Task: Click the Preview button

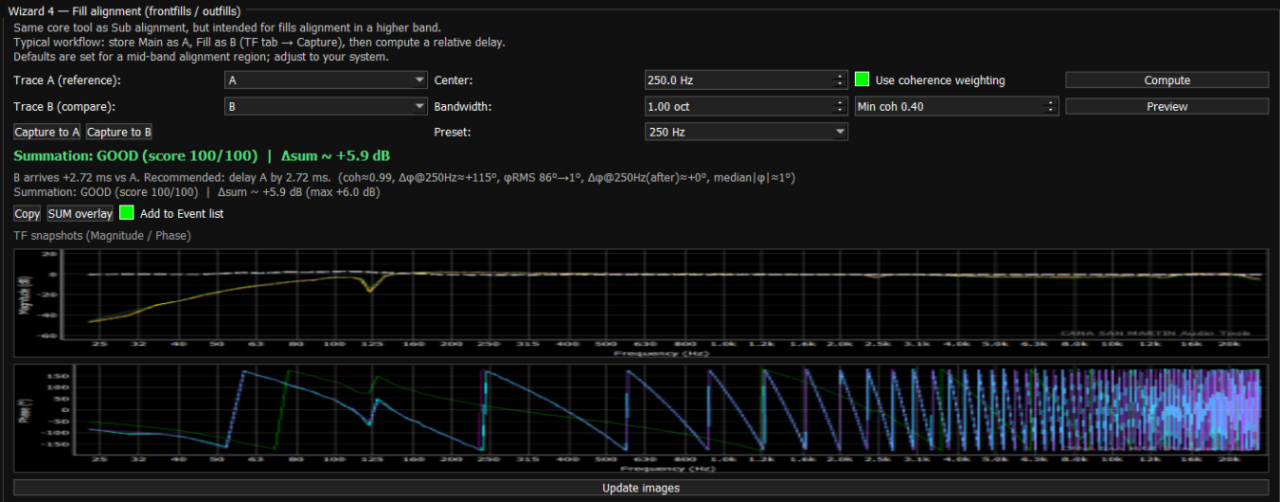Action: (x=1167, y=106)
